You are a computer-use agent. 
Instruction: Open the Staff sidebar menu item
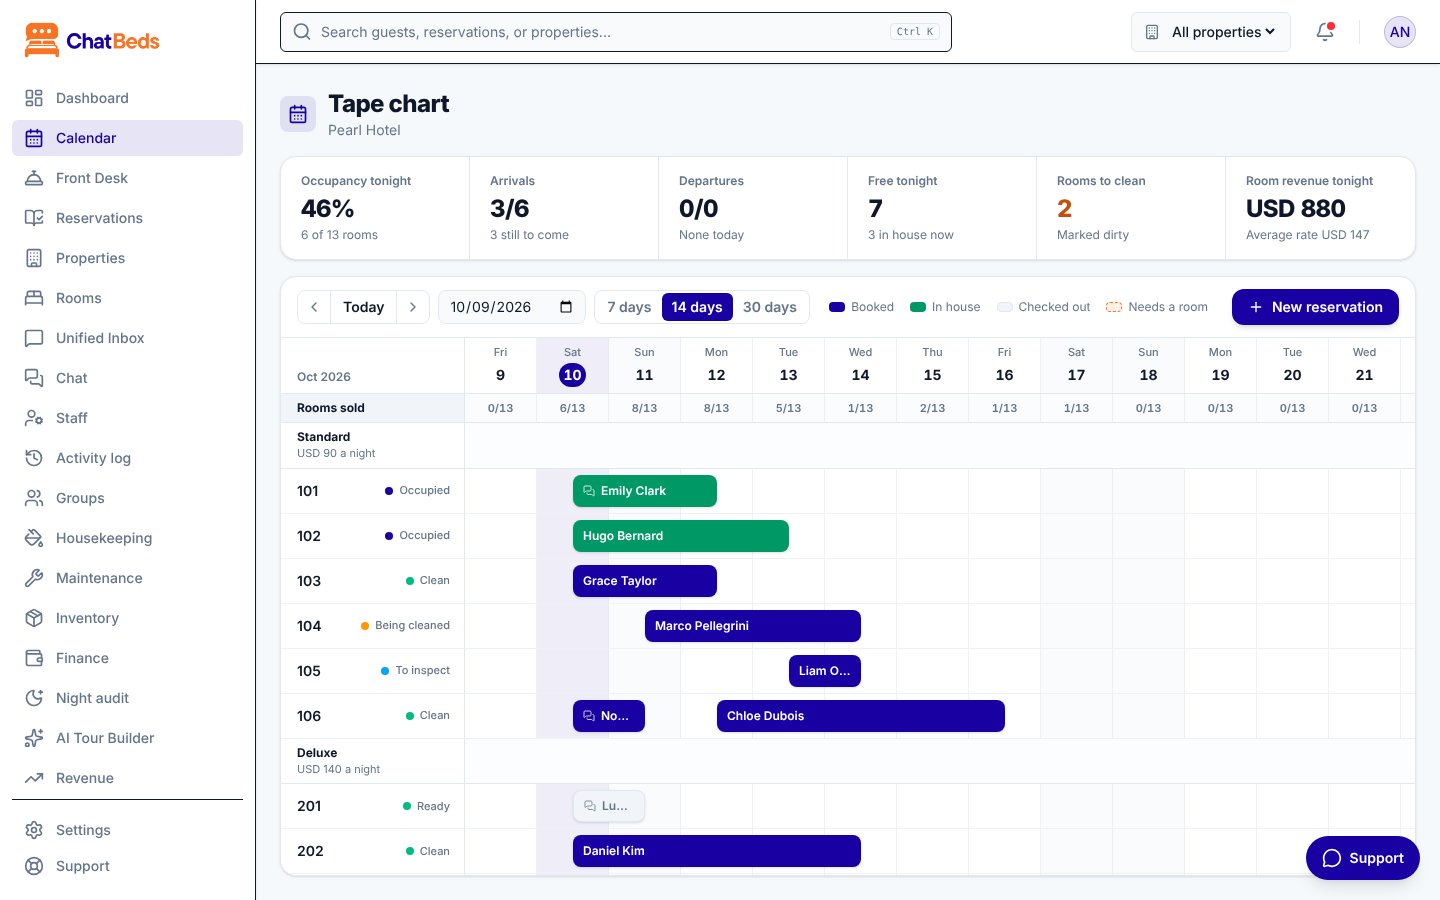127,418
